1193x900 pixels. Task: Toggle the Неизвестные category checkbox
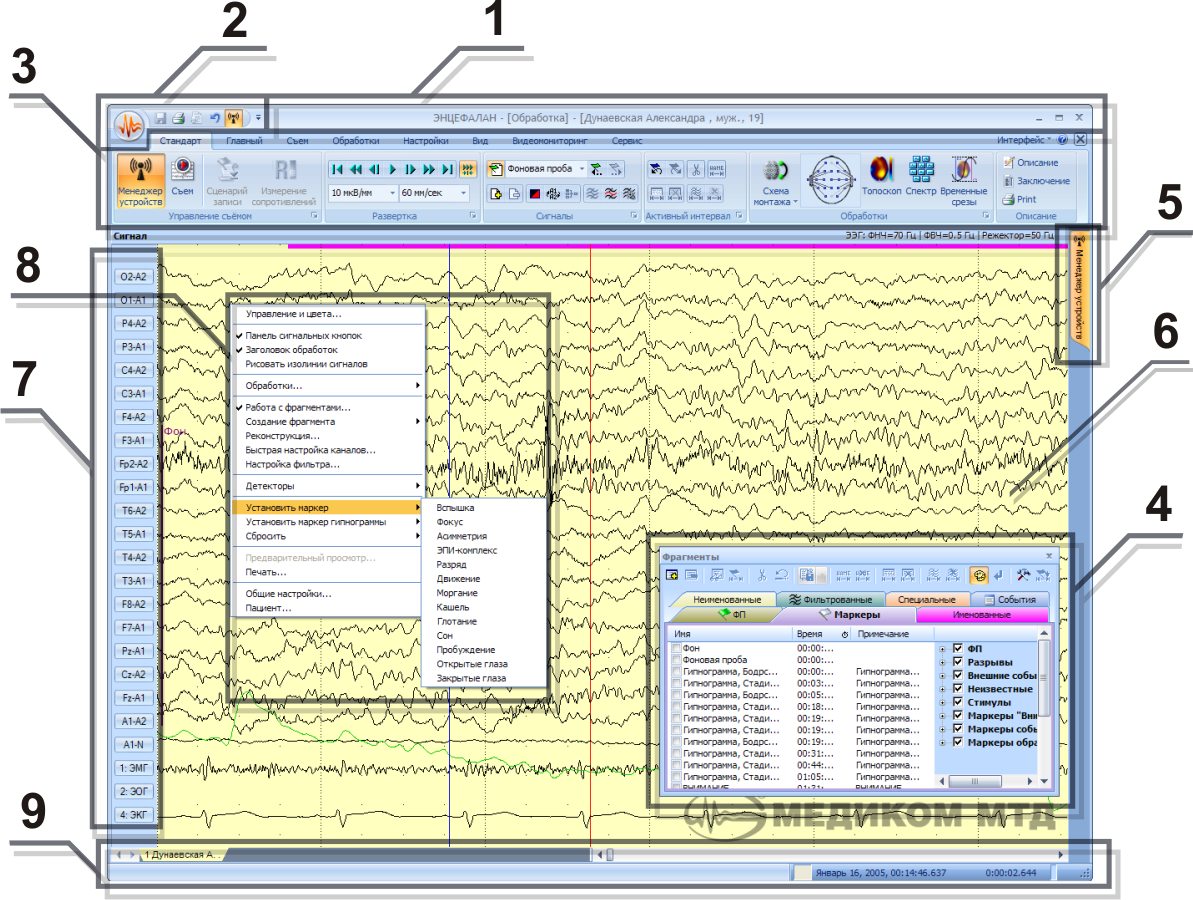958,689
